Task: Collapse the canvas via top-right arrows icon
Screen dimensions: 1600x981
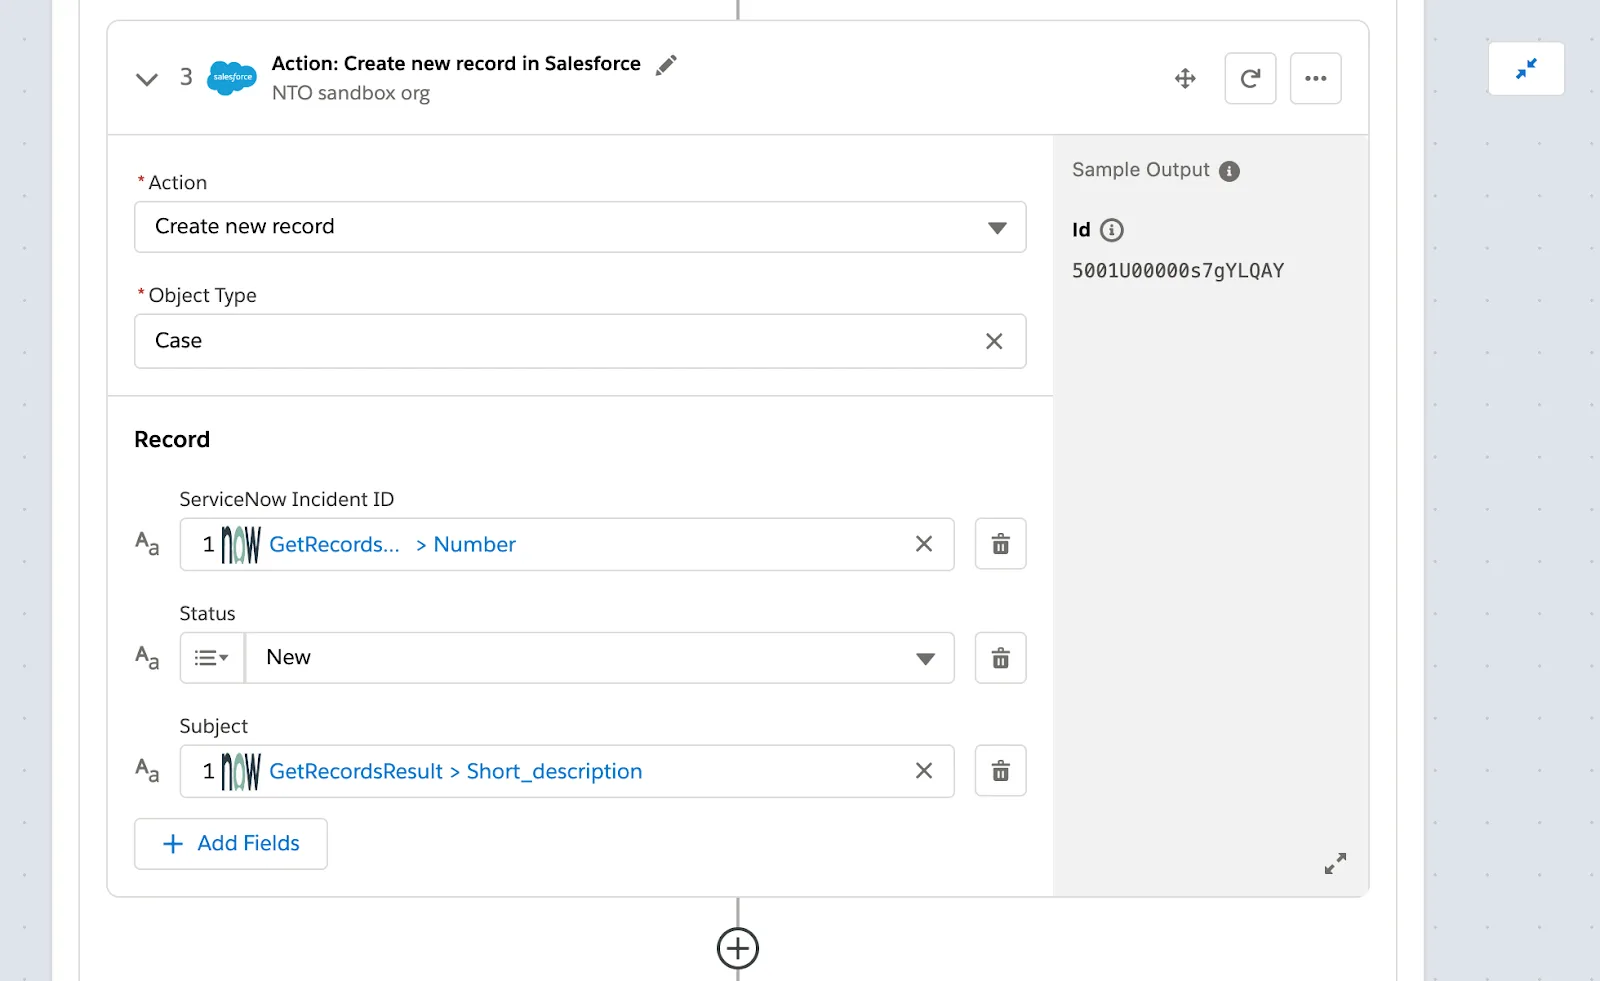Action: tap(1526, 68)
